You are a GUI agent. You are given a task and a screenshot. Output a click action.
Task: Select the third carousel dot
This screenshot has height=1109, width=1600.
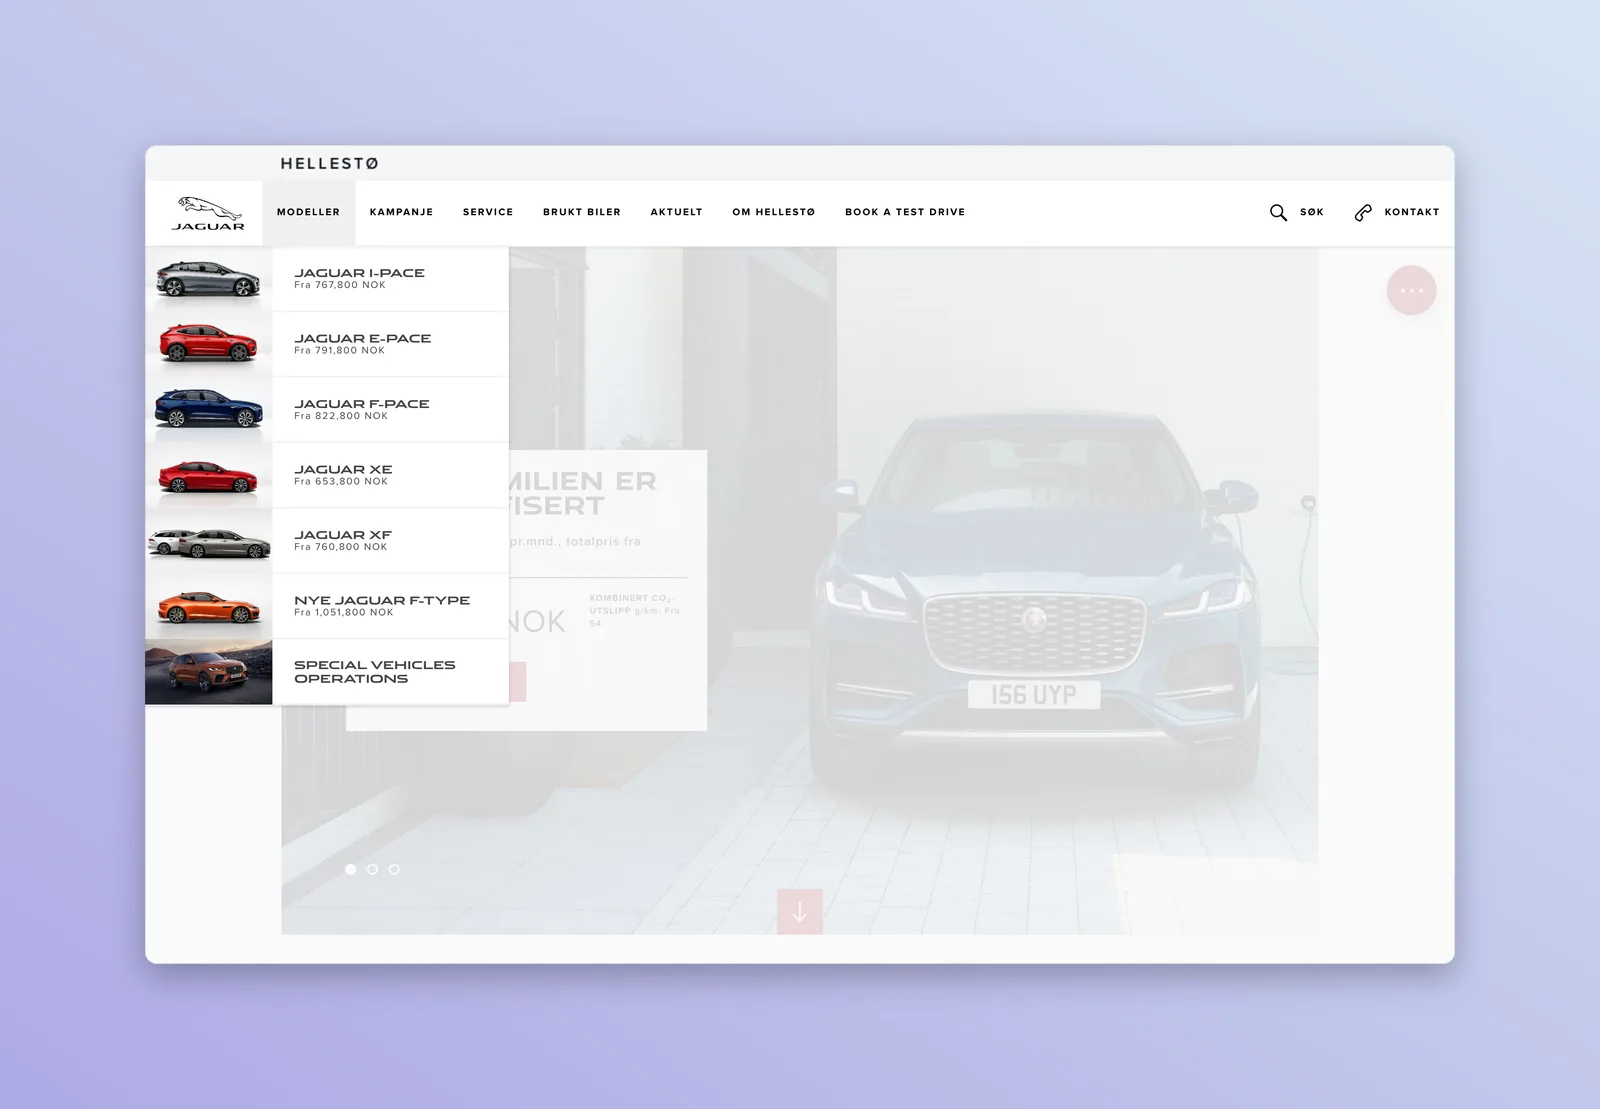pos(394,869)
